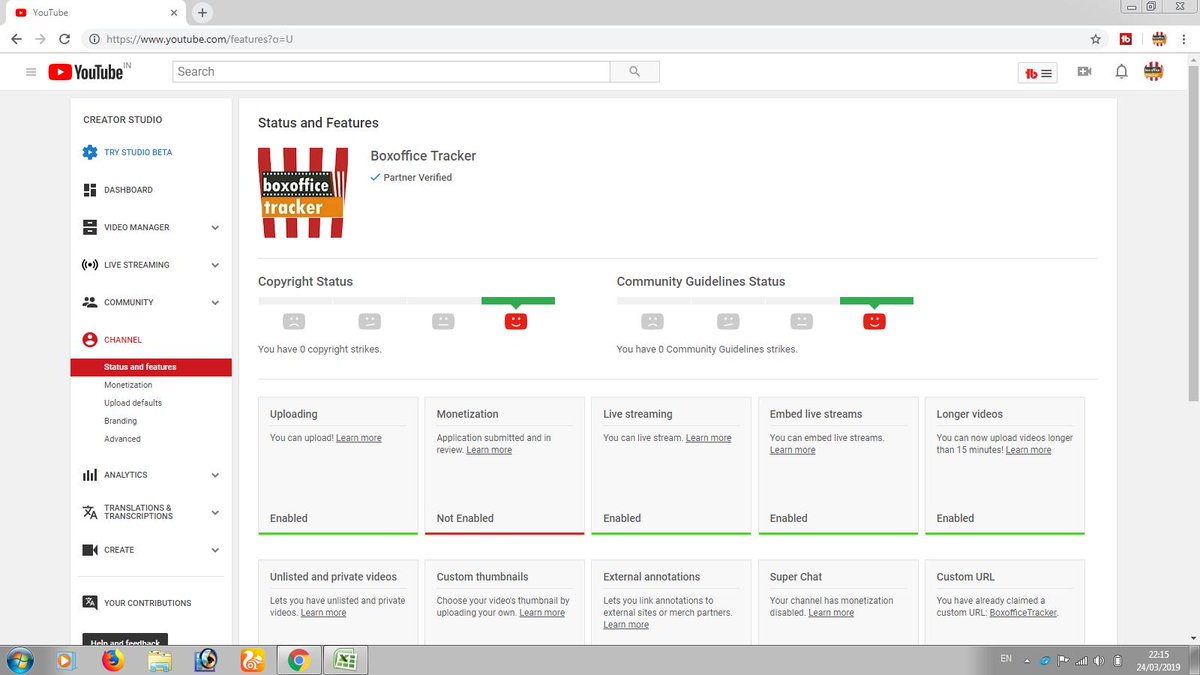1200x675 pixels.
Task: Click the browser address bar URL
Action: (200, 39)
